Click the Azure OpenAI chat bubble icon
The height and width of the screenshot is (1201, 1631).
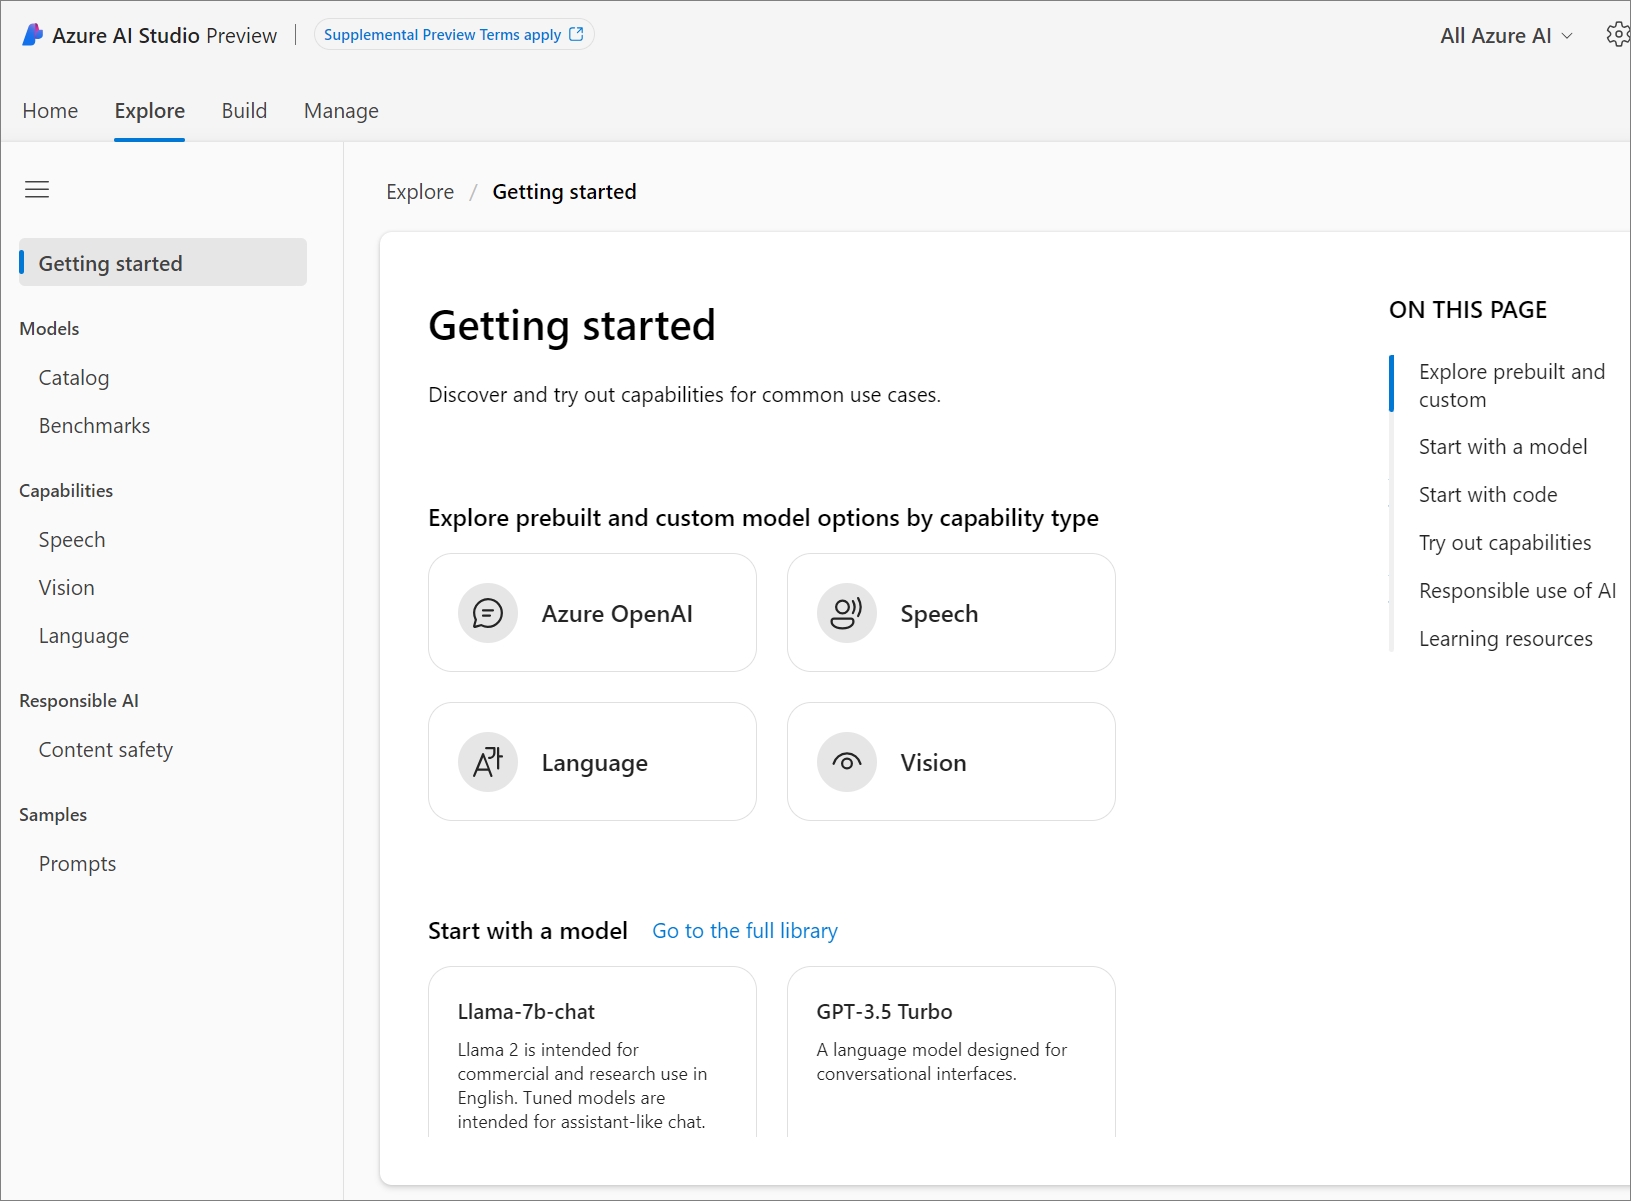coord(488,613)
